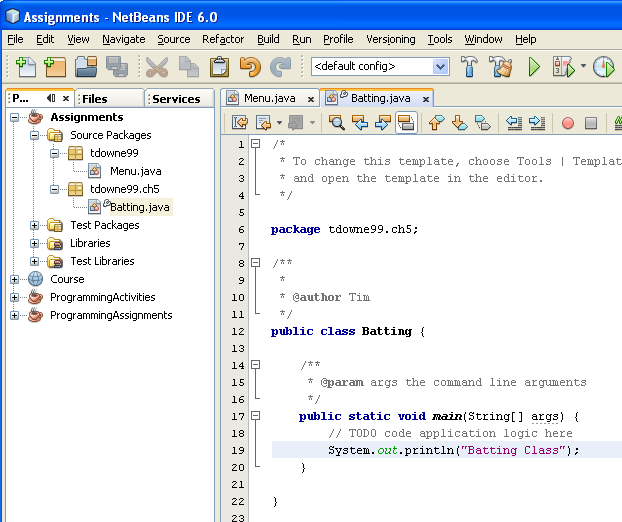Expand the ProgrammingActivities project node
The height and width of the screenshot is (522, 622).
[x=14, y=297]
